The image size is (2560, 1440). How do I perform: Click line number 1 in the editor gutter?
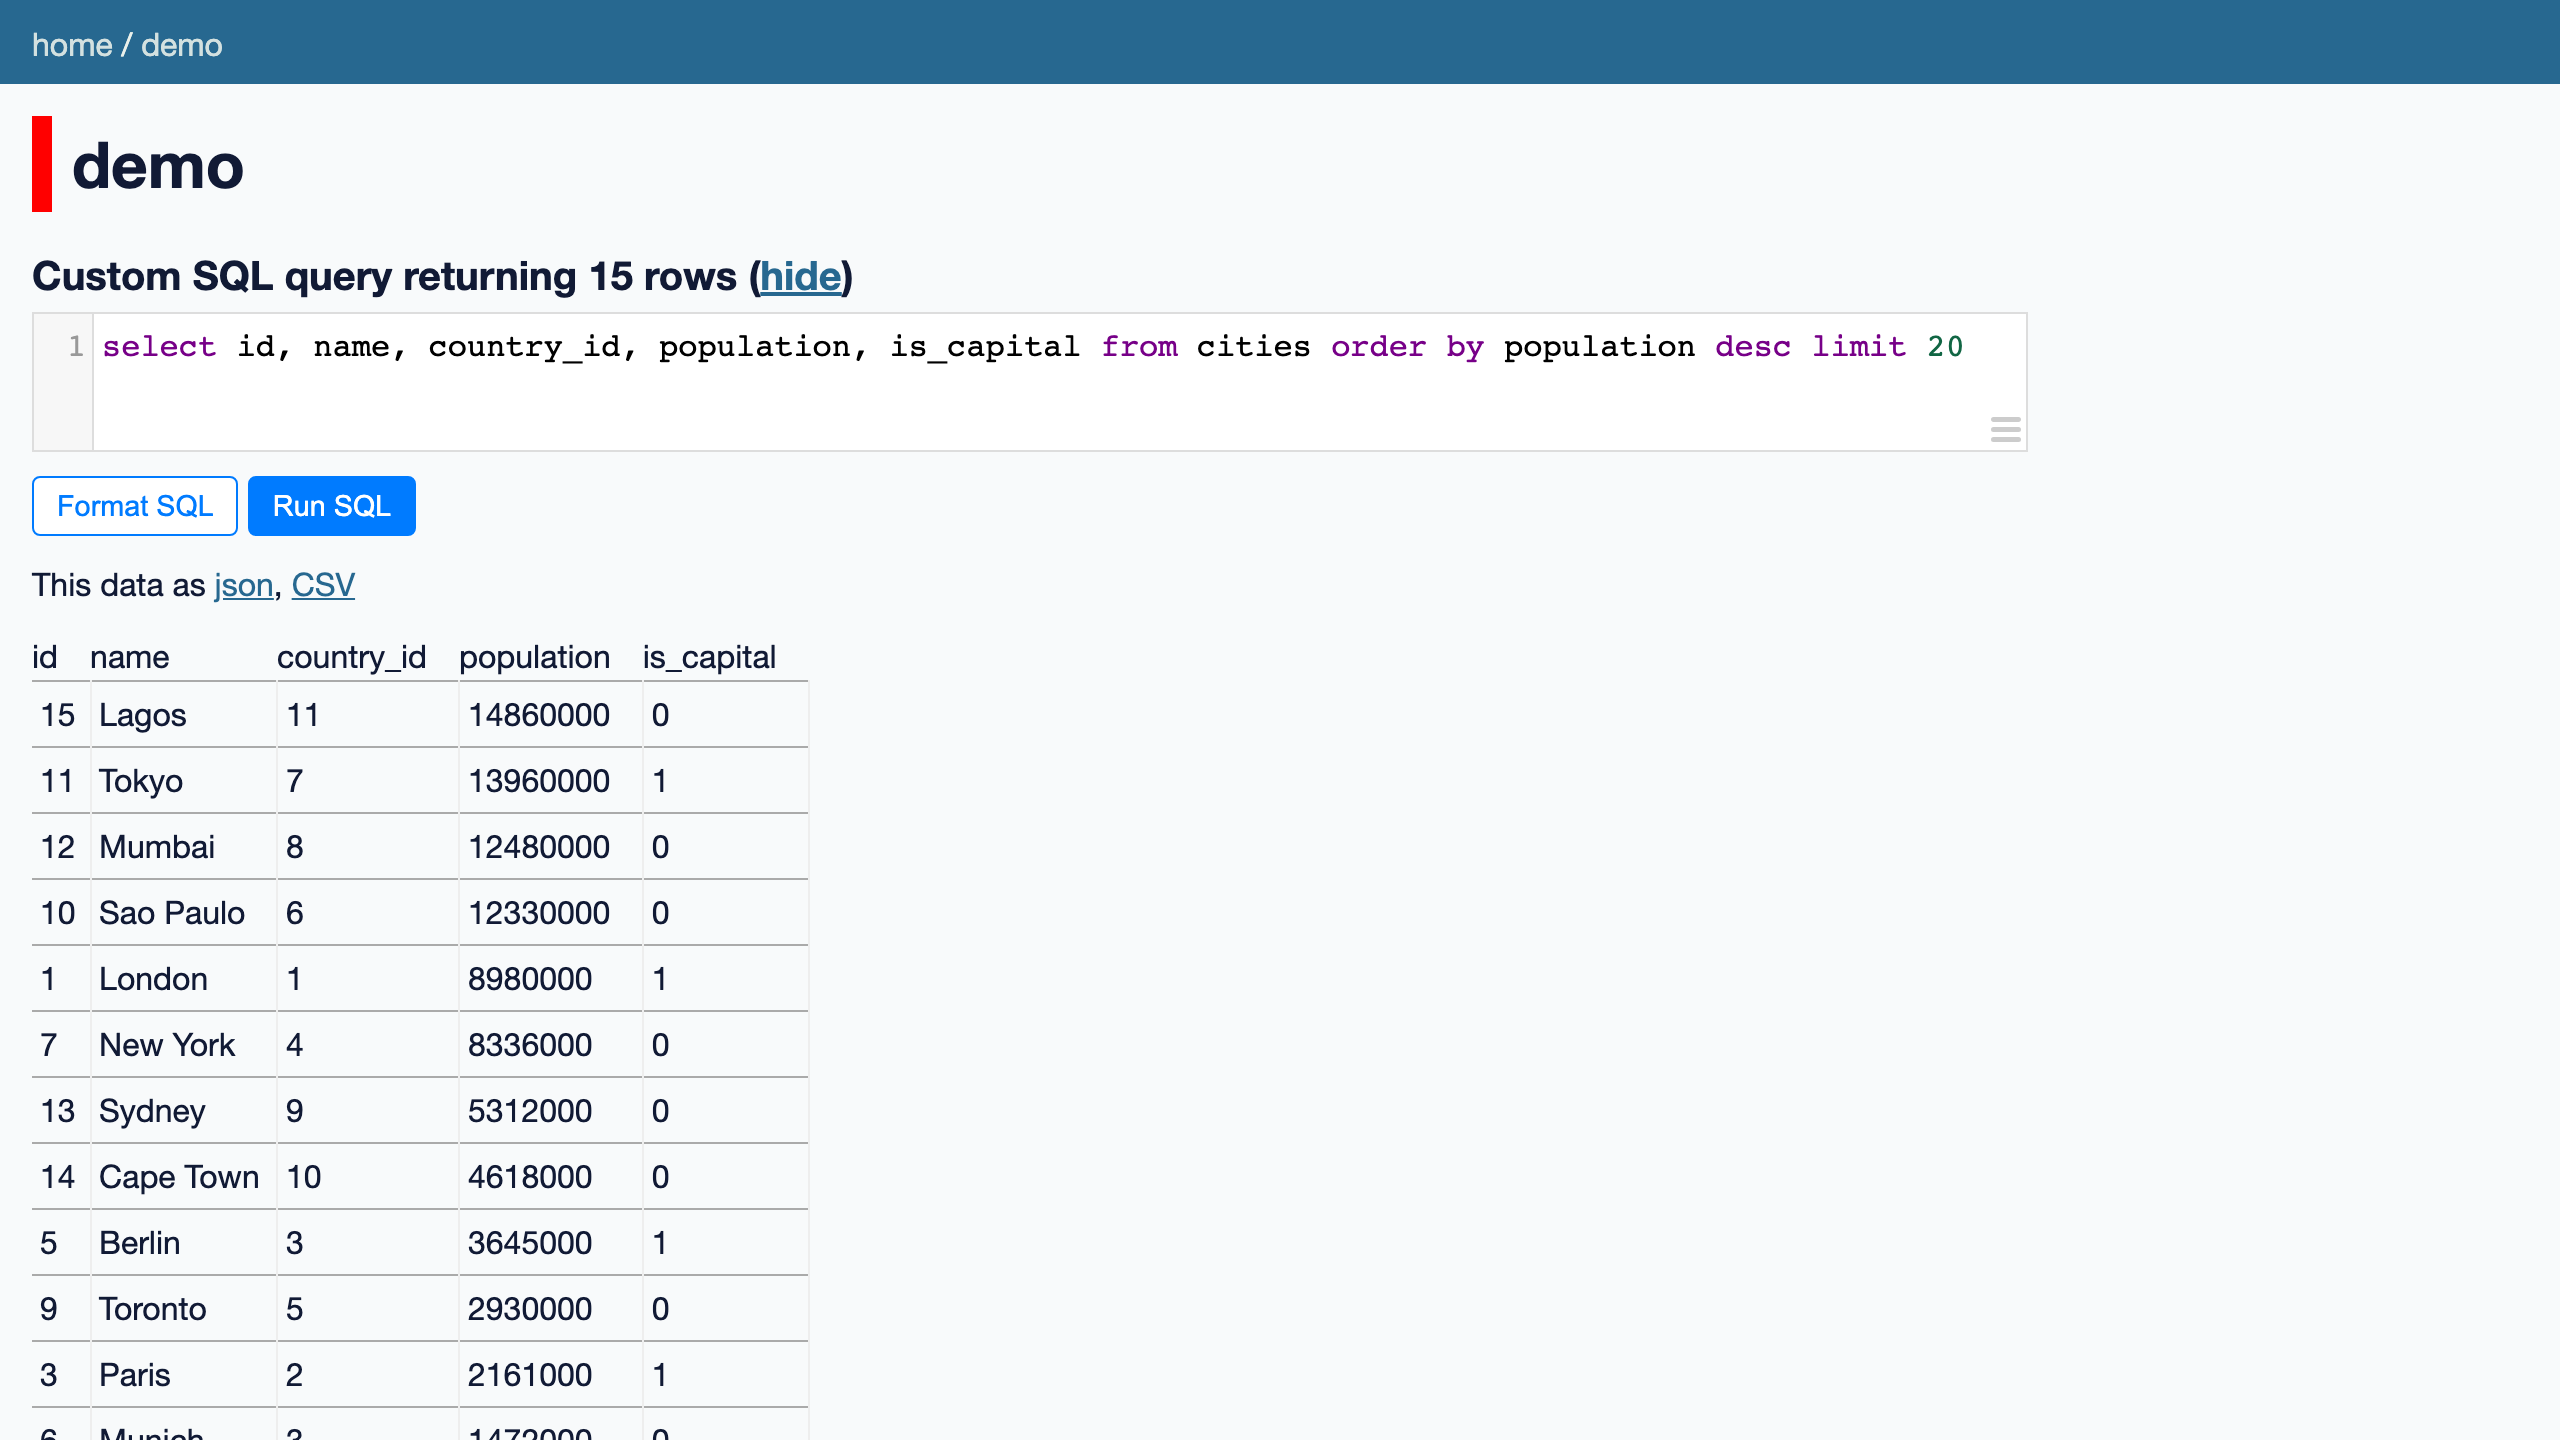[x=76, y=346]
